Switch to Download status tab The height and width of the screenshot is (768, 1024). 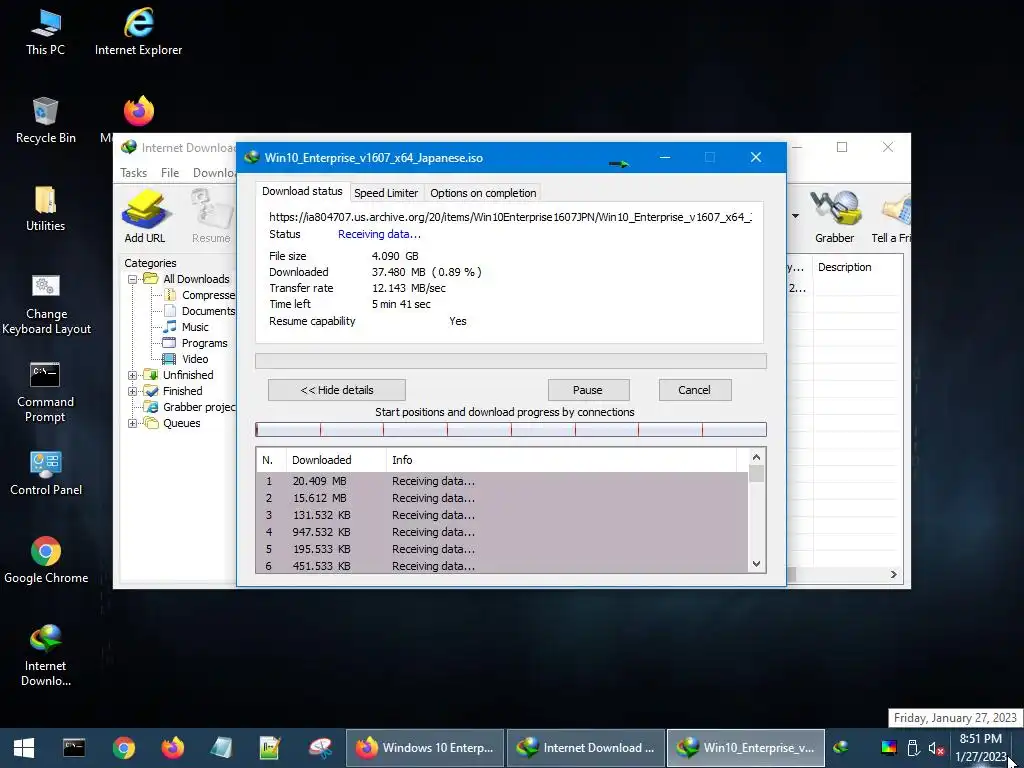pyautogui.click(x=302, y=191)
